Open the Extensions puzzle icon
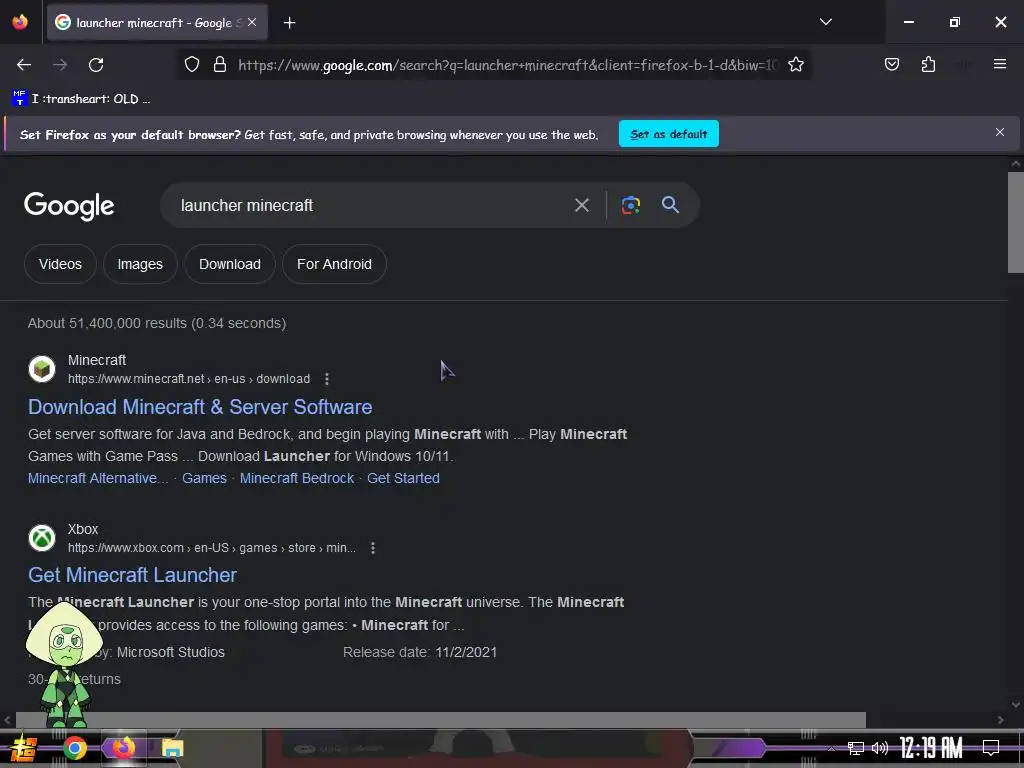Image resolution: width=1024 pixels, height=768 pixels. [928, 65]
